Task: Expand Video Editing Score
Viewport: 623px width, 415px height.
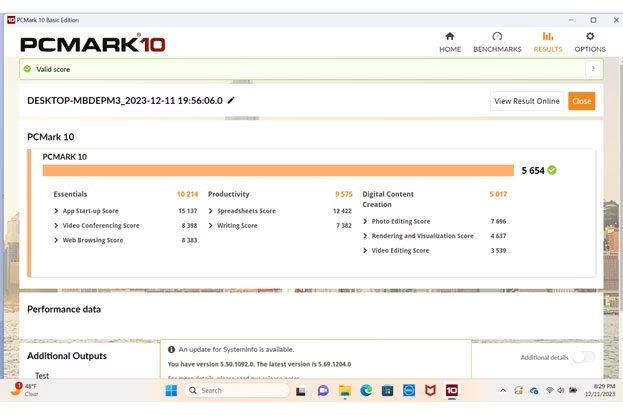Action: coord(365,250)
